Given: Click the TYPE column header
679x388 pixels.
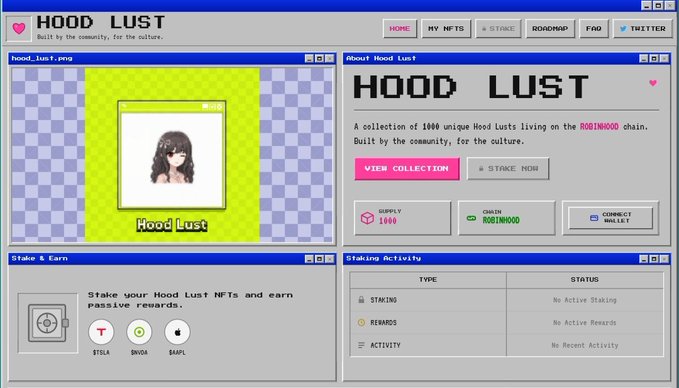Looking at the screenshot, I should tap(428, 280).
